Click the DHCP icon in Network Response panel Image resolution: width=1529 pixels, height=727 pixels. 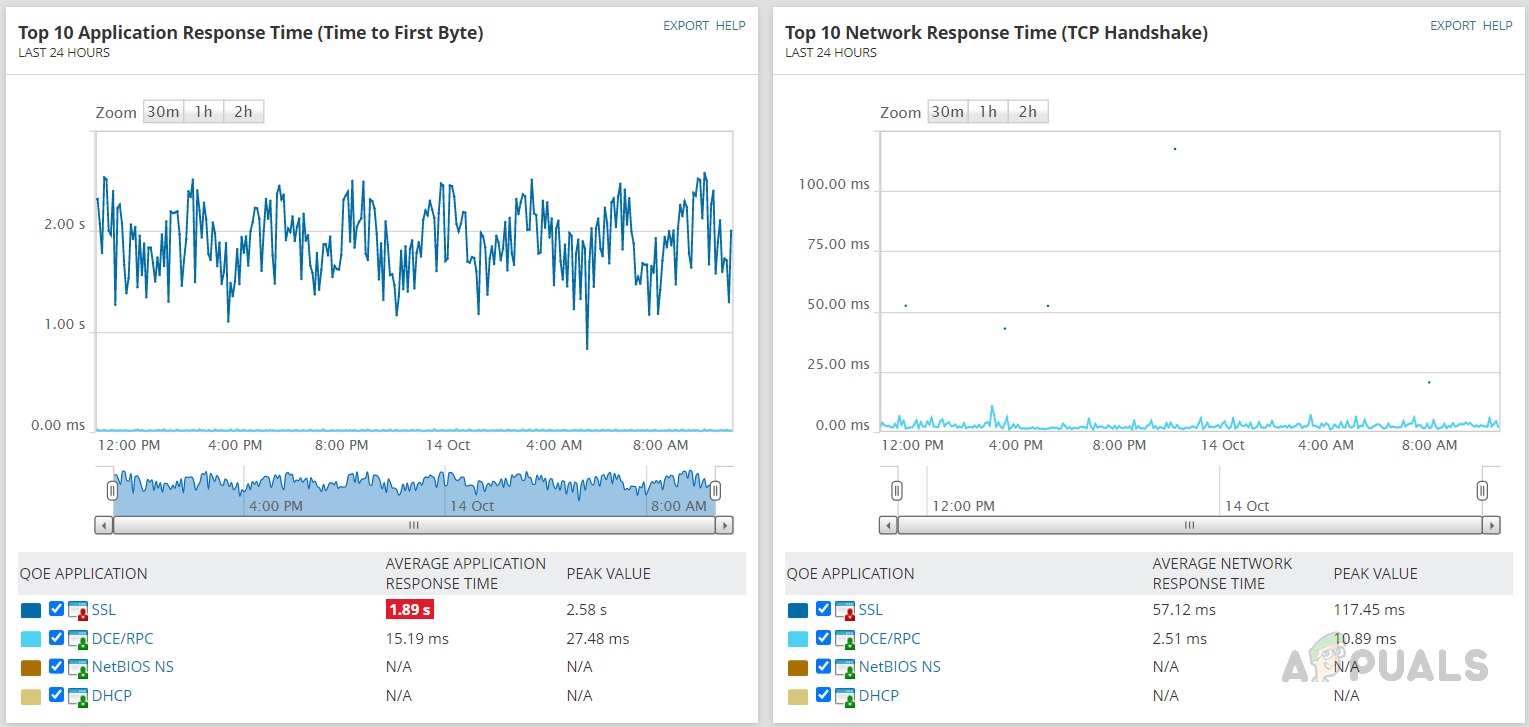click(845, 696)
